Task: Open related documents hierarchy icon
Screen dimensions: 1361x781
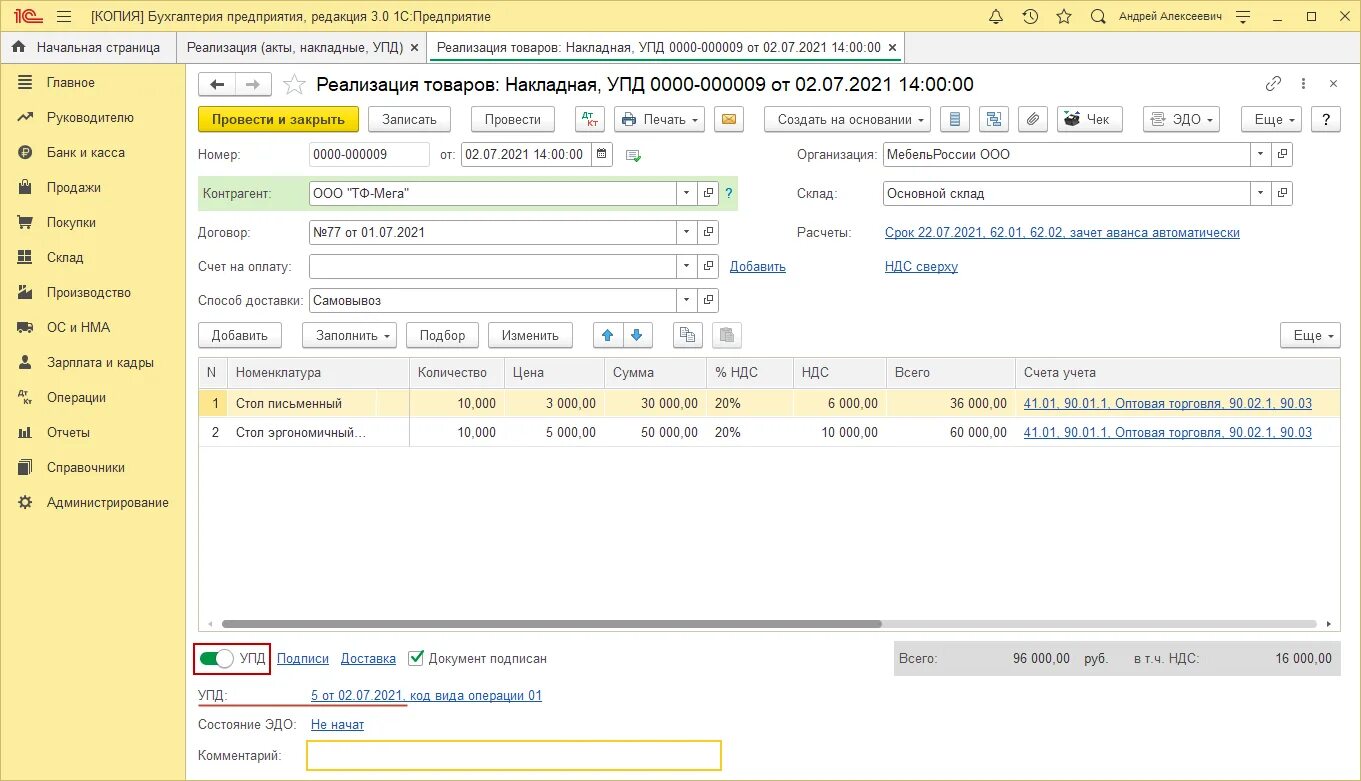Action: coord(994,119)
